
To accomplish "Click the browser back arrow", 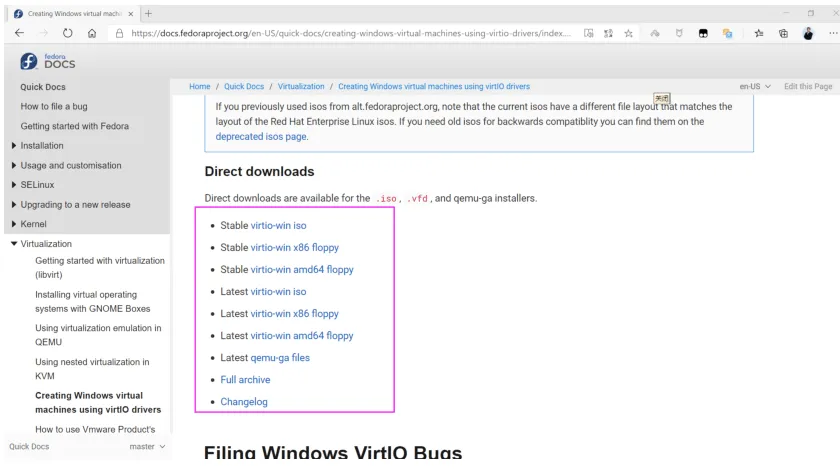I will [20, 33].
